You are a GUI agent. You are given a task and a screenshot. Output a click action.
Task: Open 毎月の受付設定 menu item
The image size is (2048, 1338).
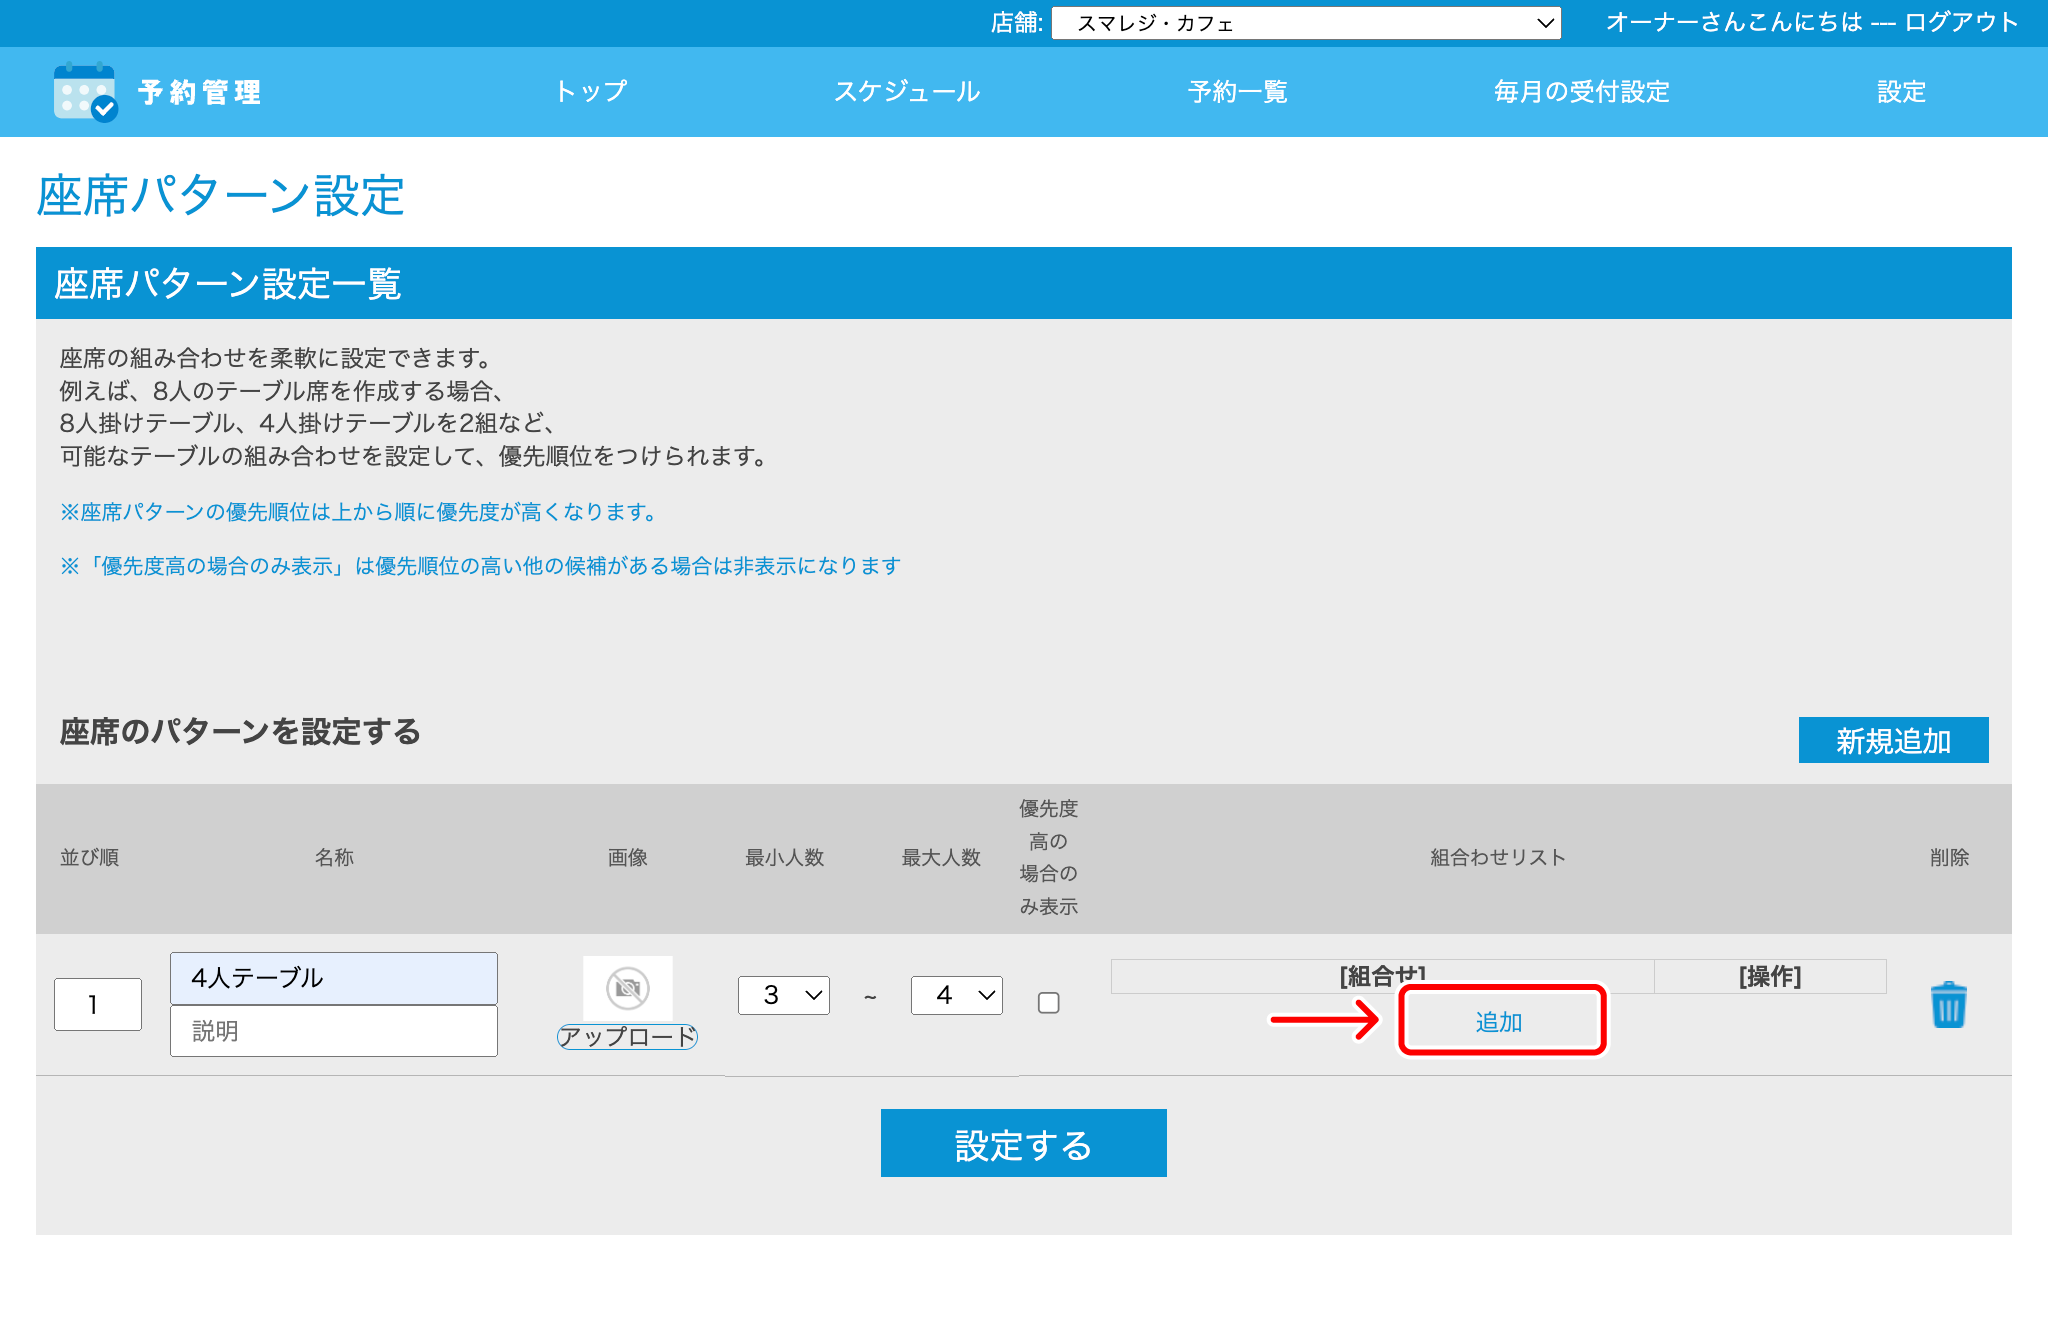1581,92
